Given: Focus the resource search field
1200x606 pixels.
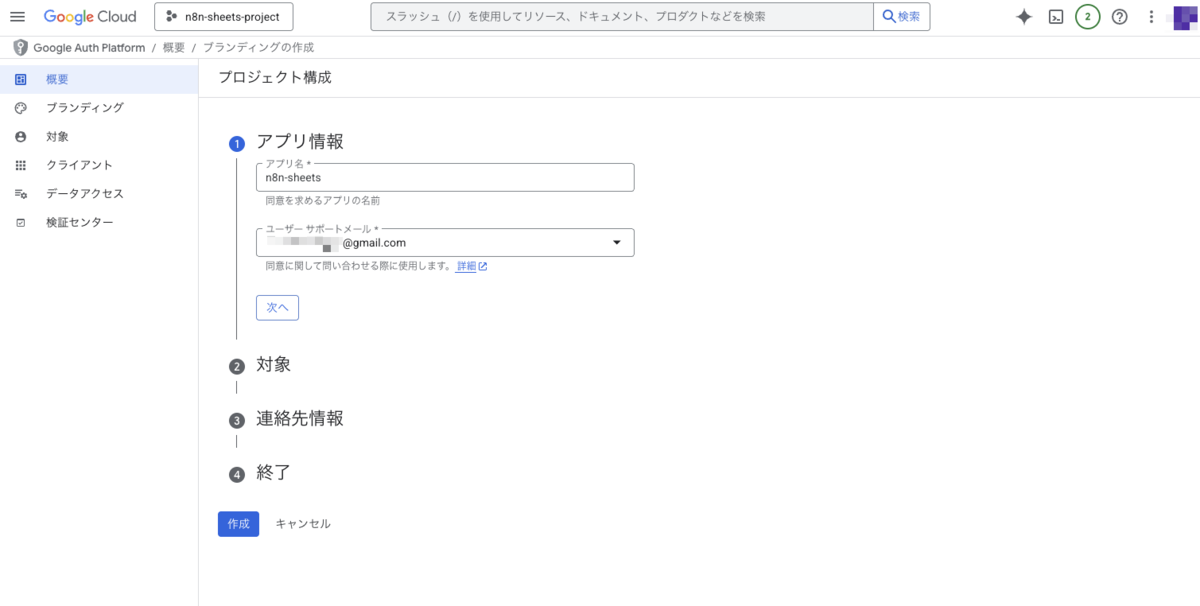Looking at the screenshot, I should tap(621, 17).
